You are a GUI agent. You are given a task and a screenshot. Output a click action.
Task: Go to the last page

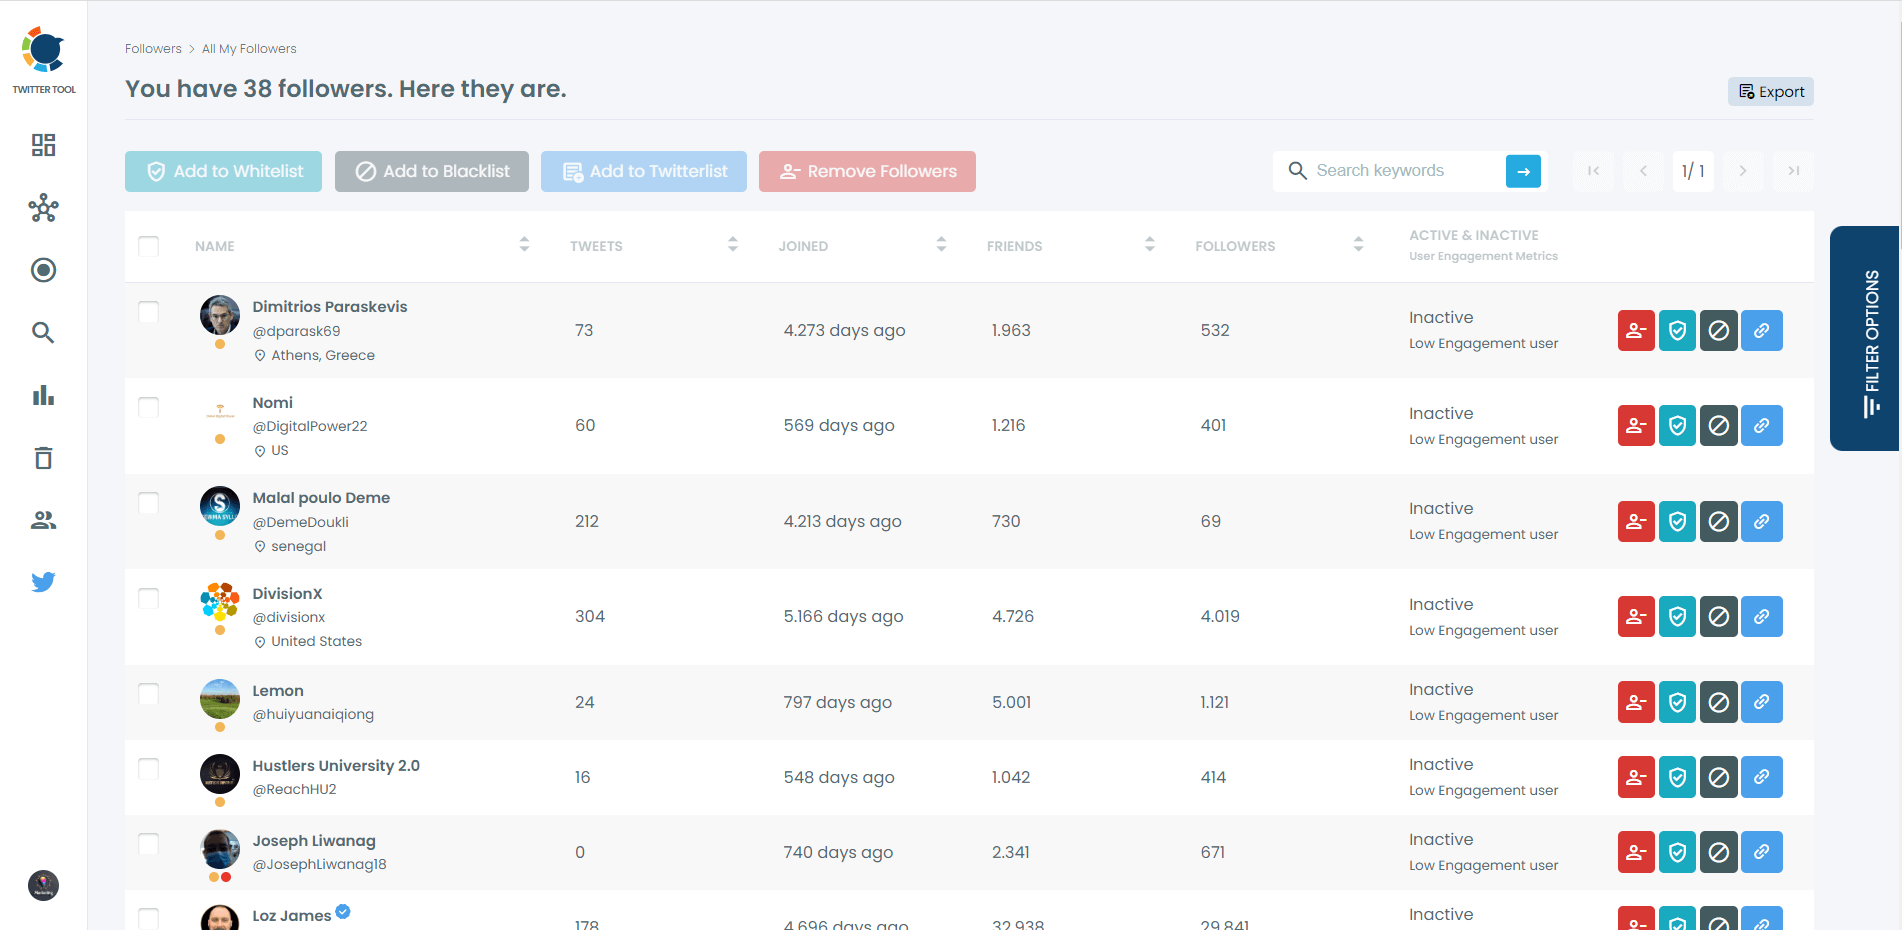[1794, 171]
